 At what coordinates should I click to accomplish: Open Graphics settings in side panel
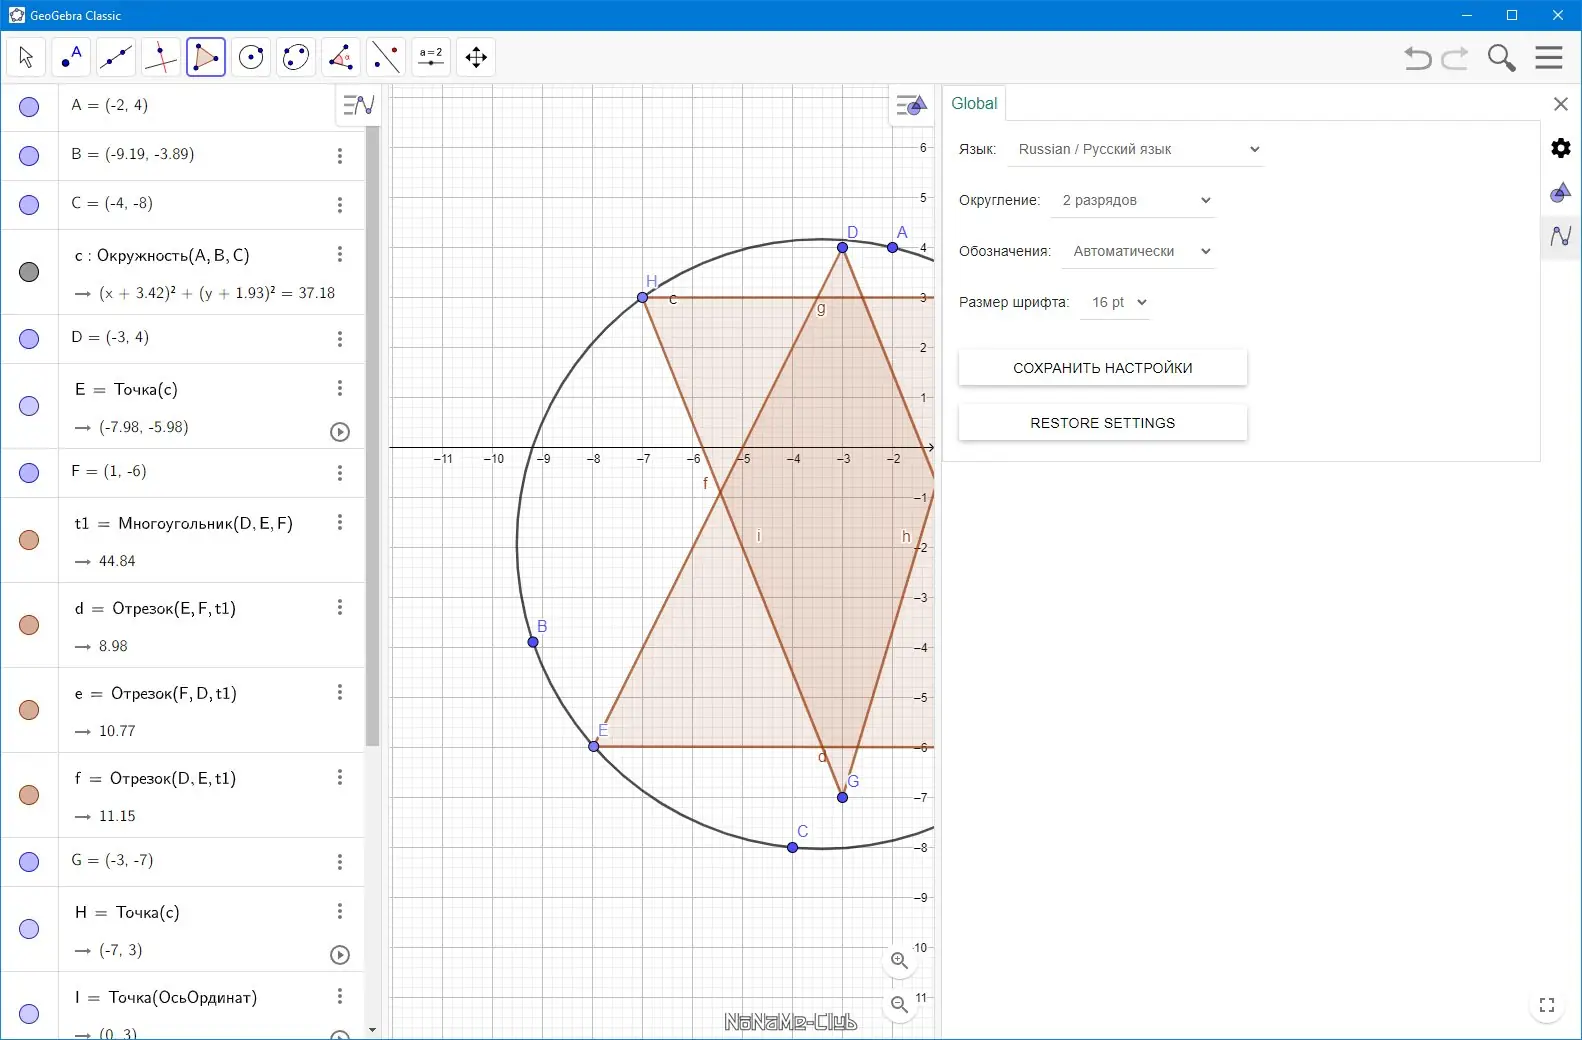pos(1561,192)
